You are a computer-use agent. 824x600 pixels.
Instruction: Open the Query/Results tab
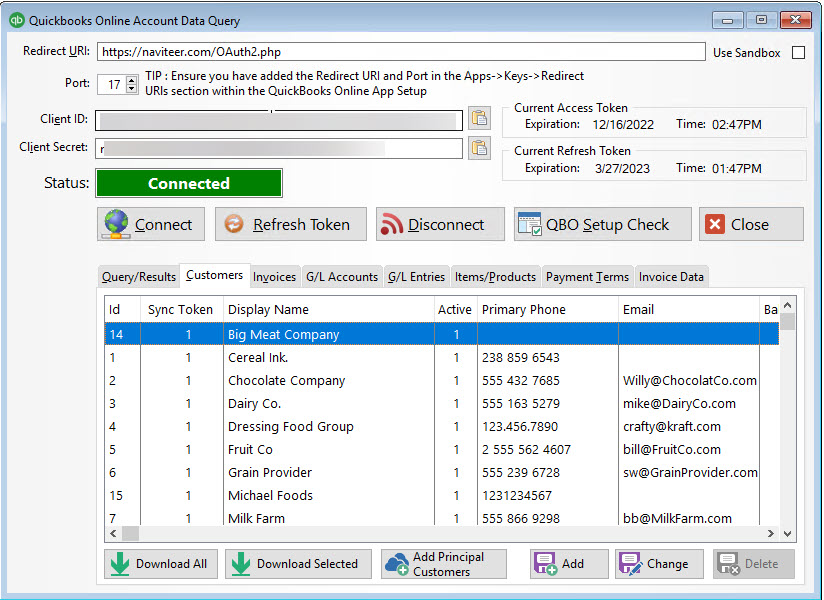(139, 277)
